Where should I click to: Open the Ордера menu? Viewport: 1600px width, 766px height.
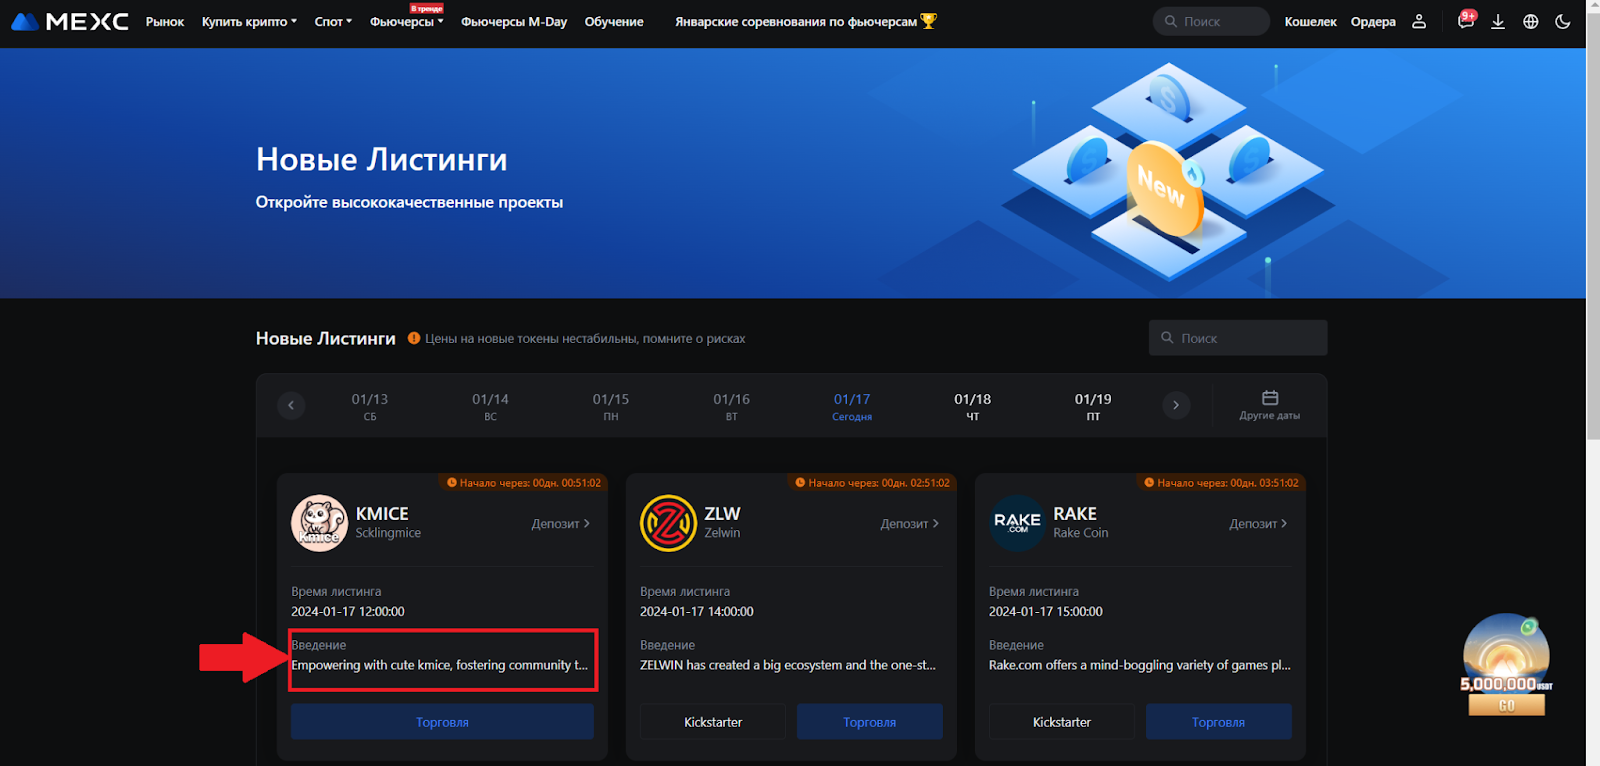1373,21
